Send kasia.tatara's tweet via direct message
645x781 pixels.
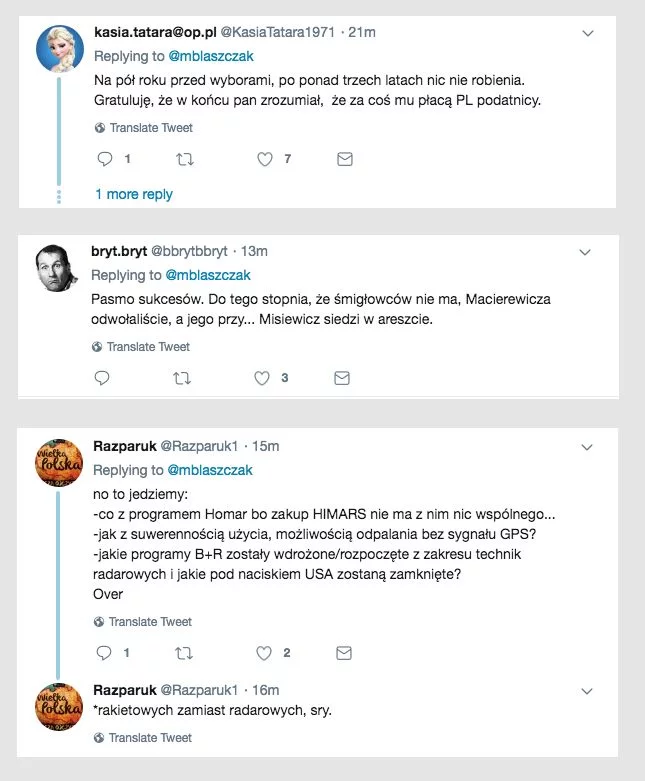(x=345, y=159)
